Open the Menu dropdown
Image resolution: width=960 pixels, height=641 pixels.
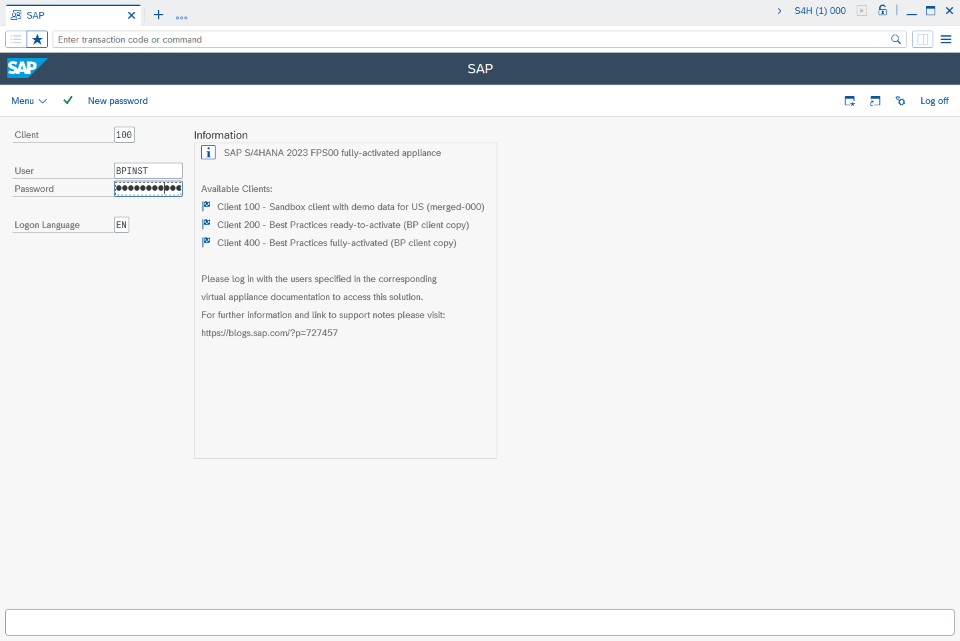pyautogui.click(x=28, y=101)
